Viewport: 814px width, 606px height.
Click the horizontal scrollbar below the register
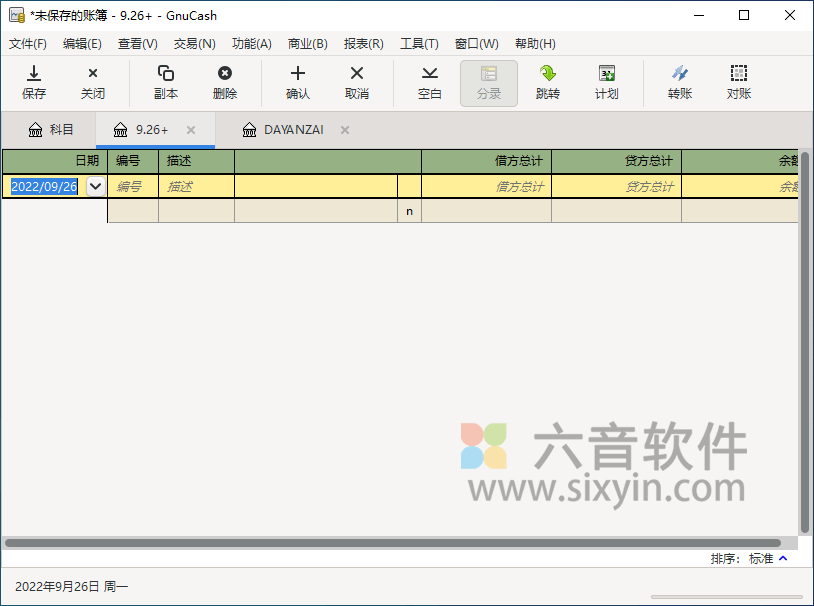[x=400, y=541]
